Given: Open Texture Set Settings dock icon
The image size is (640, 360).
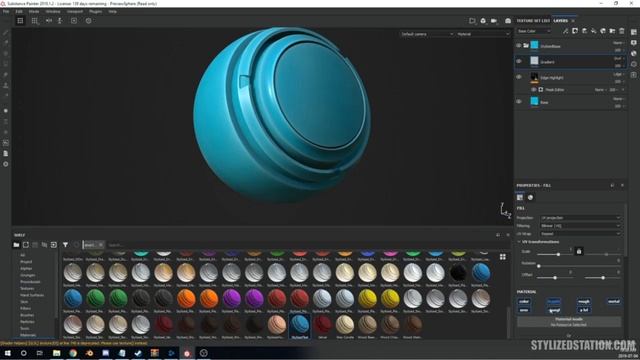Looking at the screenshot, I should tap(633, 32).
